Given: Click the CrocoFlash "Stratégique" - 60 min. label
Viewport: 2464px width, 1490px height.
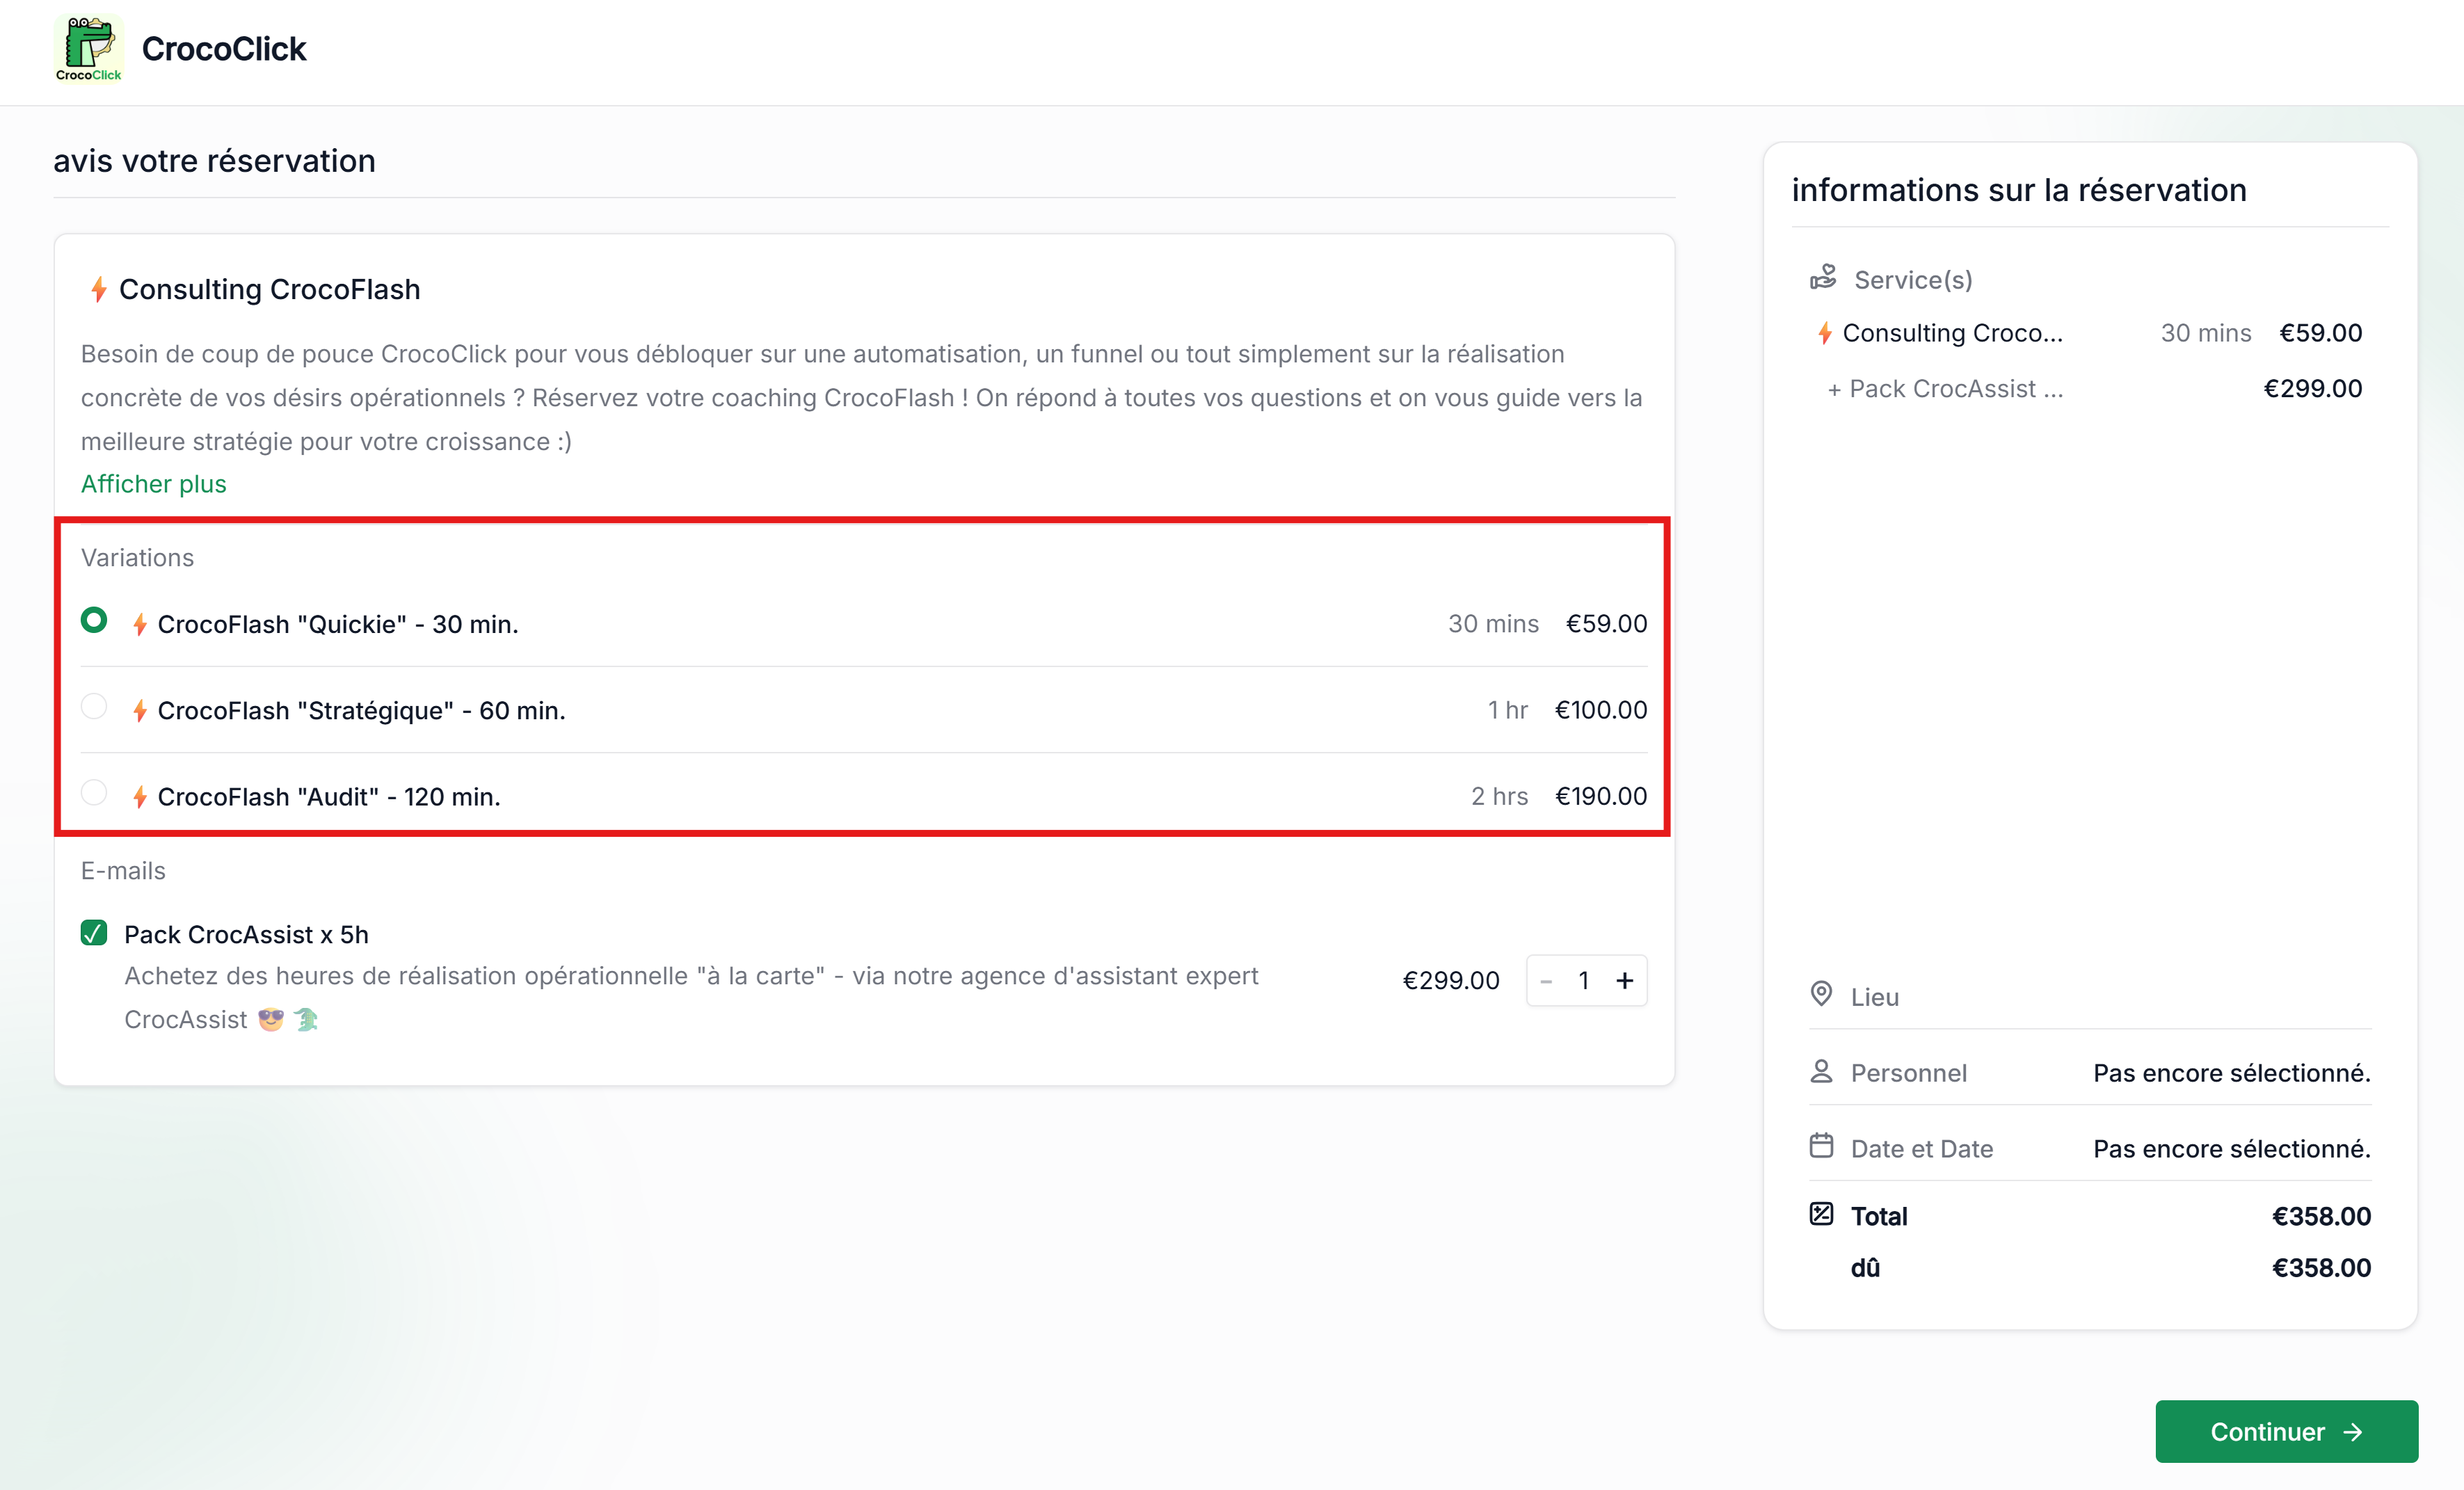Looking at the screenshot, I should click(362, 711).
